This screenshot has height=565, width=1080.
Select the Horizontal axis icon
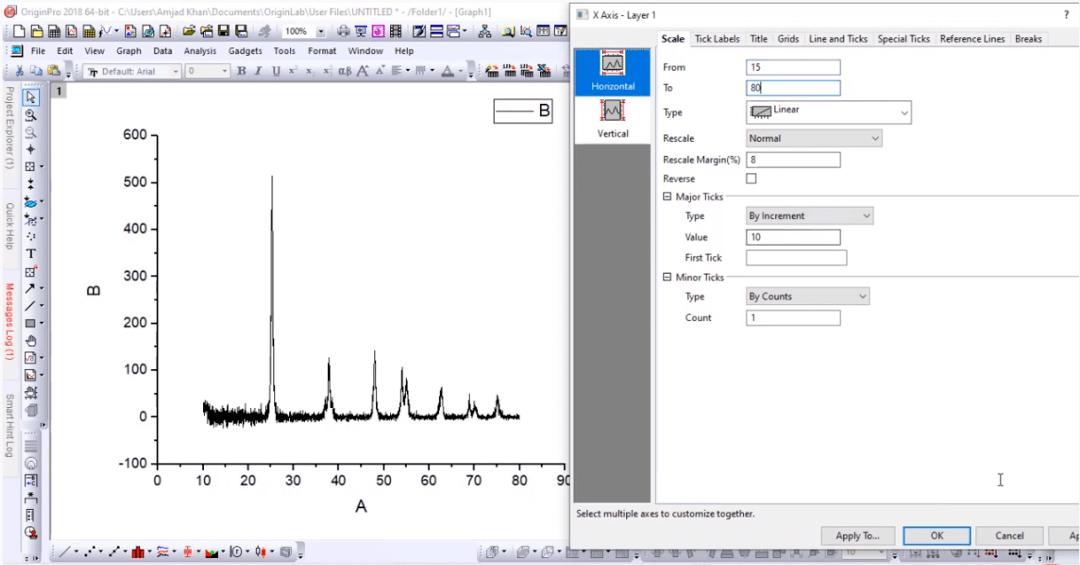[613, 70]
